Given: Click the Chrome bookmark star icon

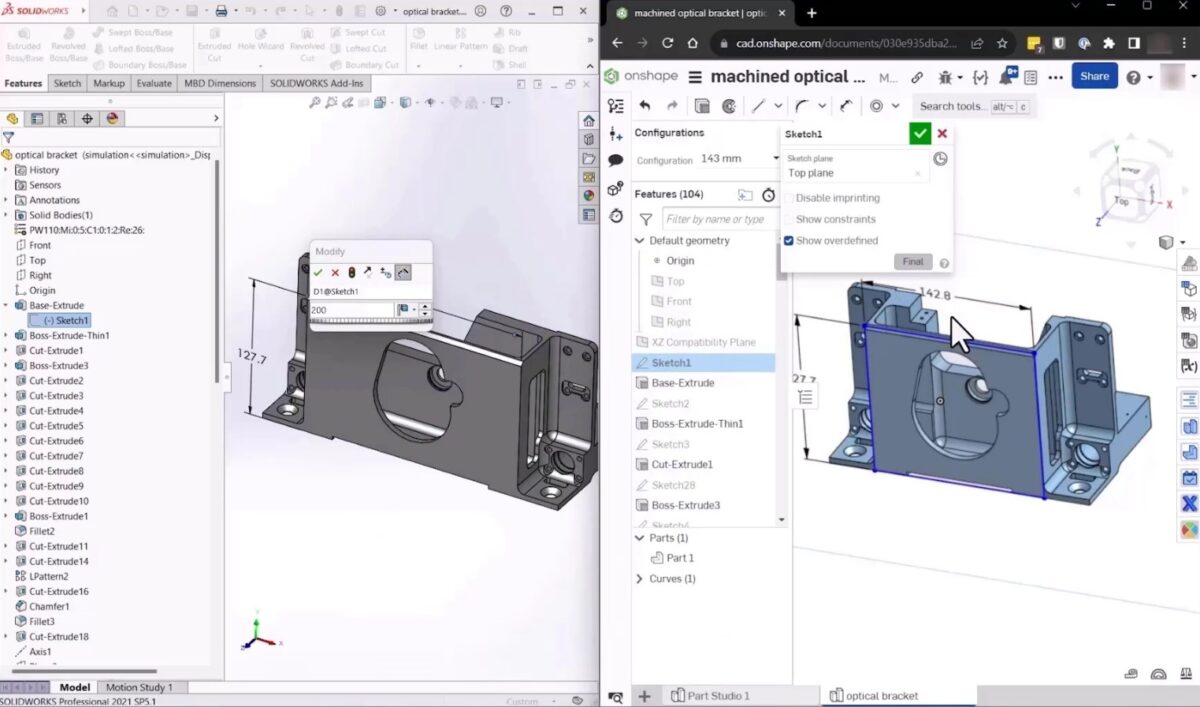Looking at the screenshot, I should tap(1002, 44).
